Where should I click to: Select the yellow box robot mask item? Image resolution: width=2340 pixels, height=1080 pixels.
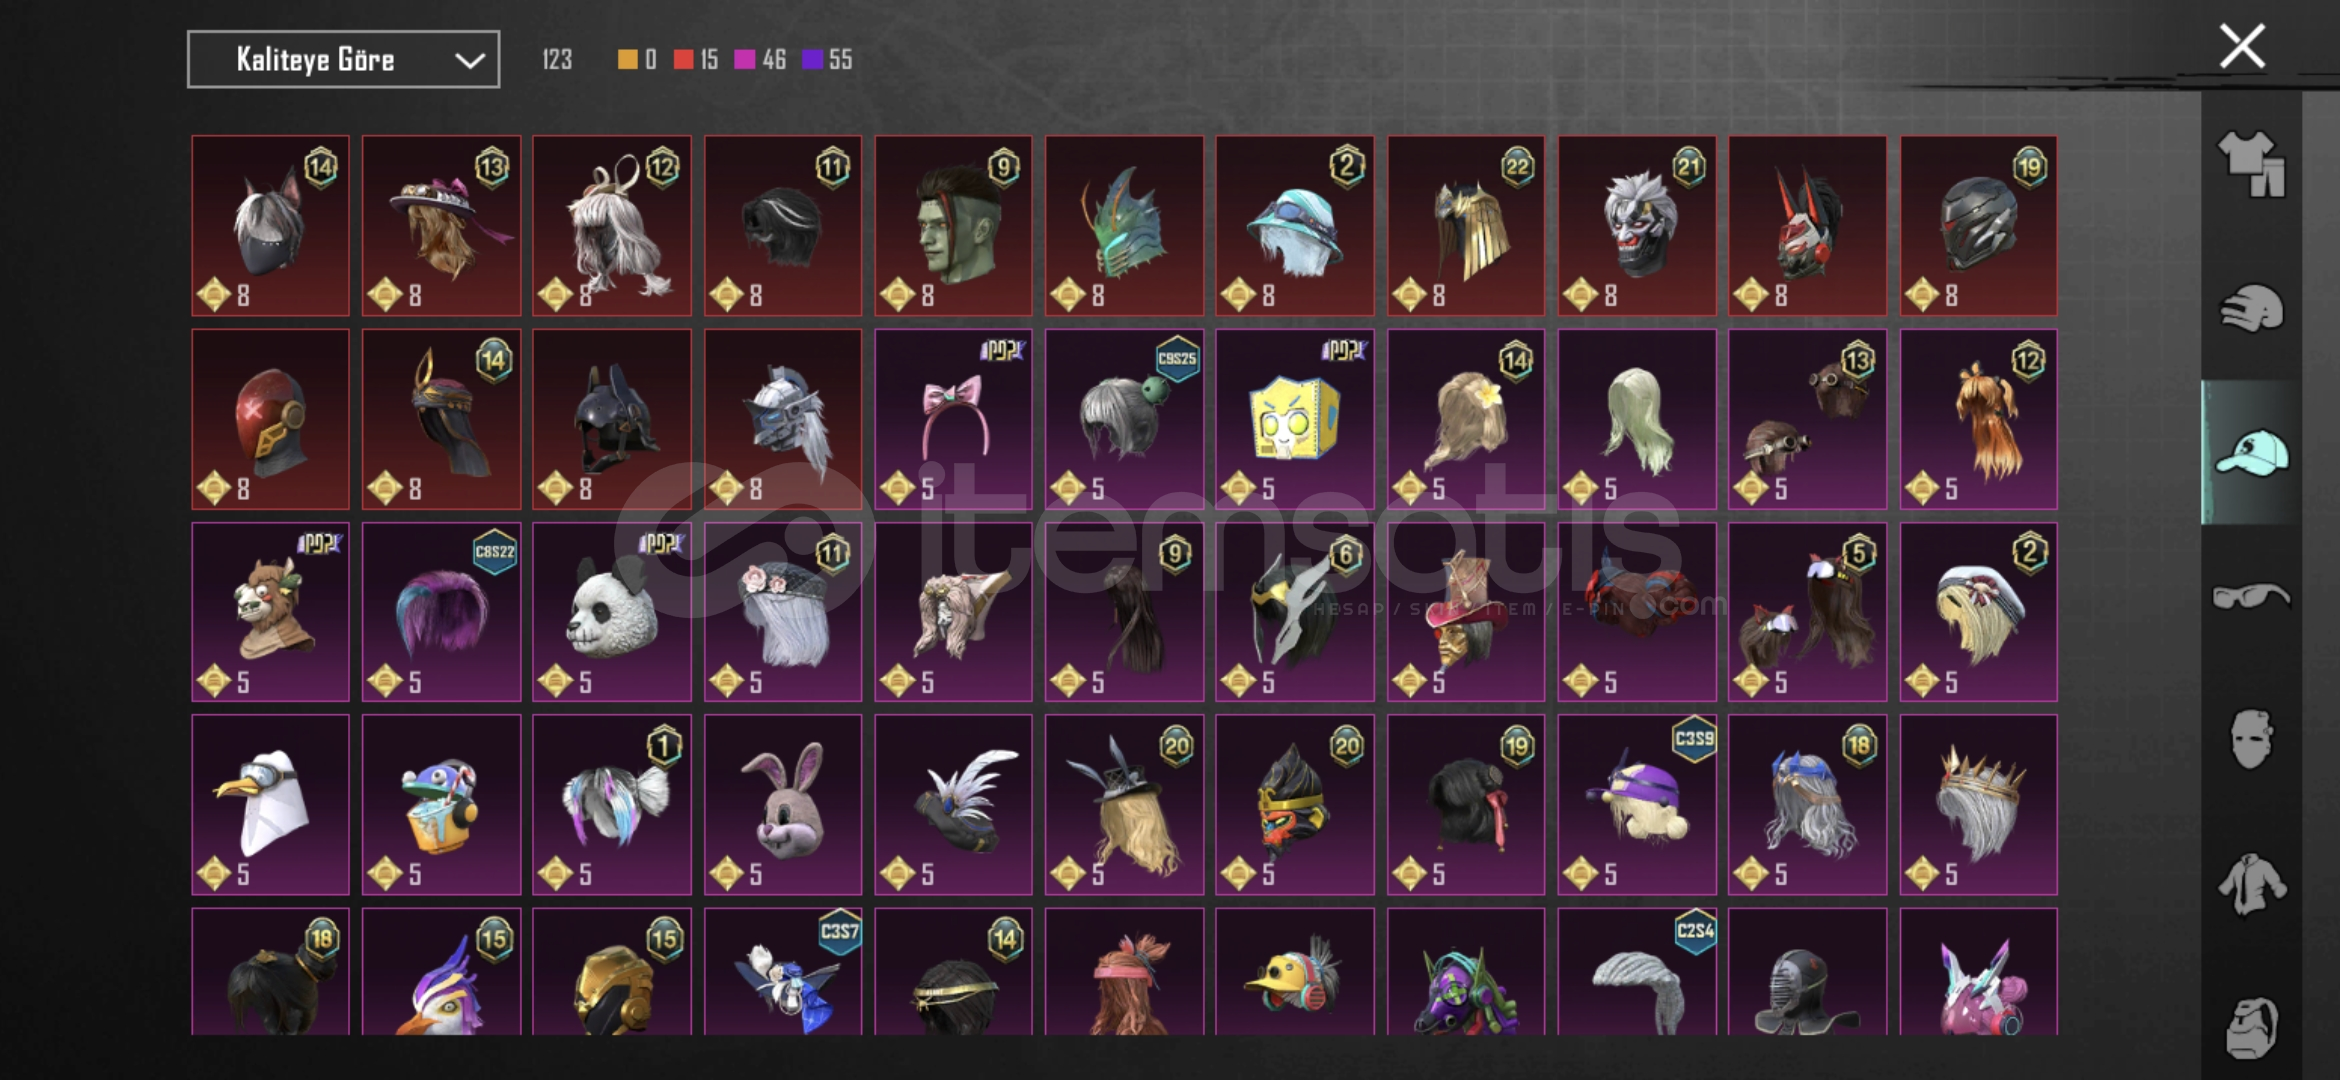[x=1295, y=419]
